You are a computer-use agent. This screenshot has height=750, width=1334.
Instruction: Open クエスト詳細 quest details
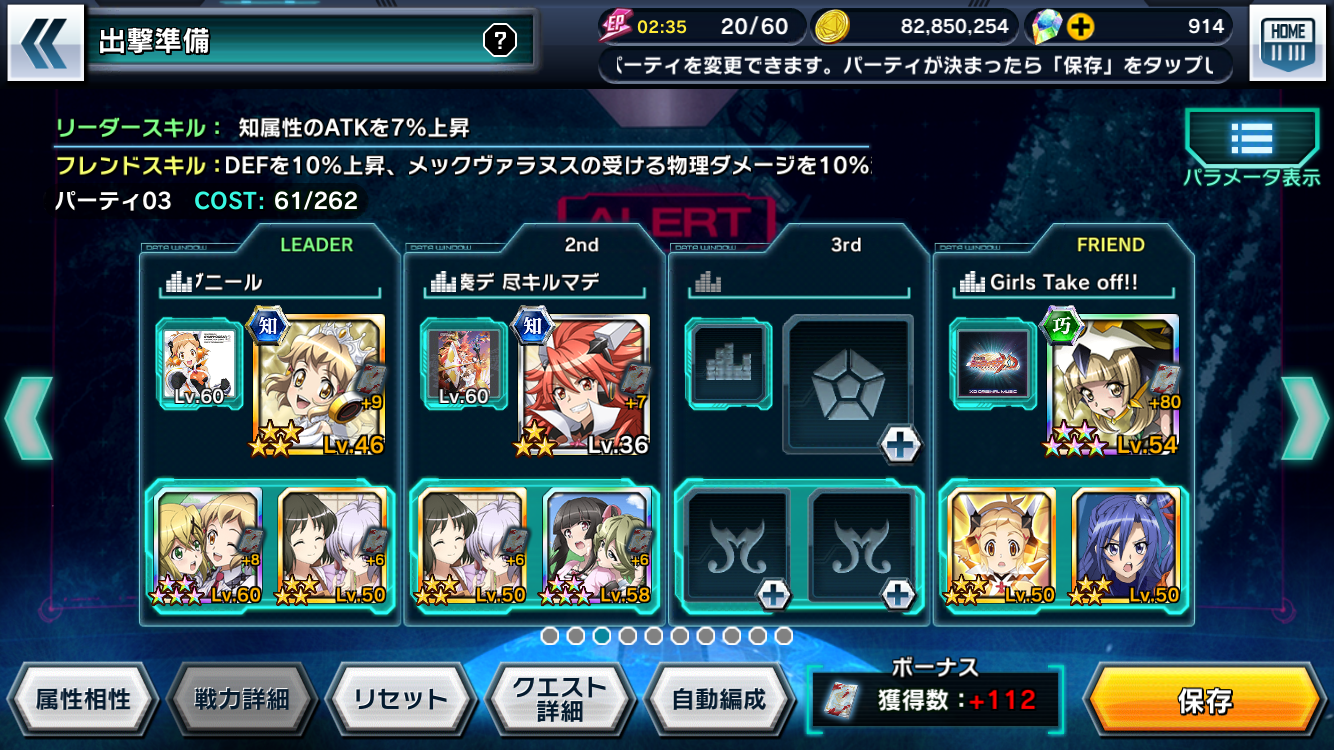coord(559,699)
